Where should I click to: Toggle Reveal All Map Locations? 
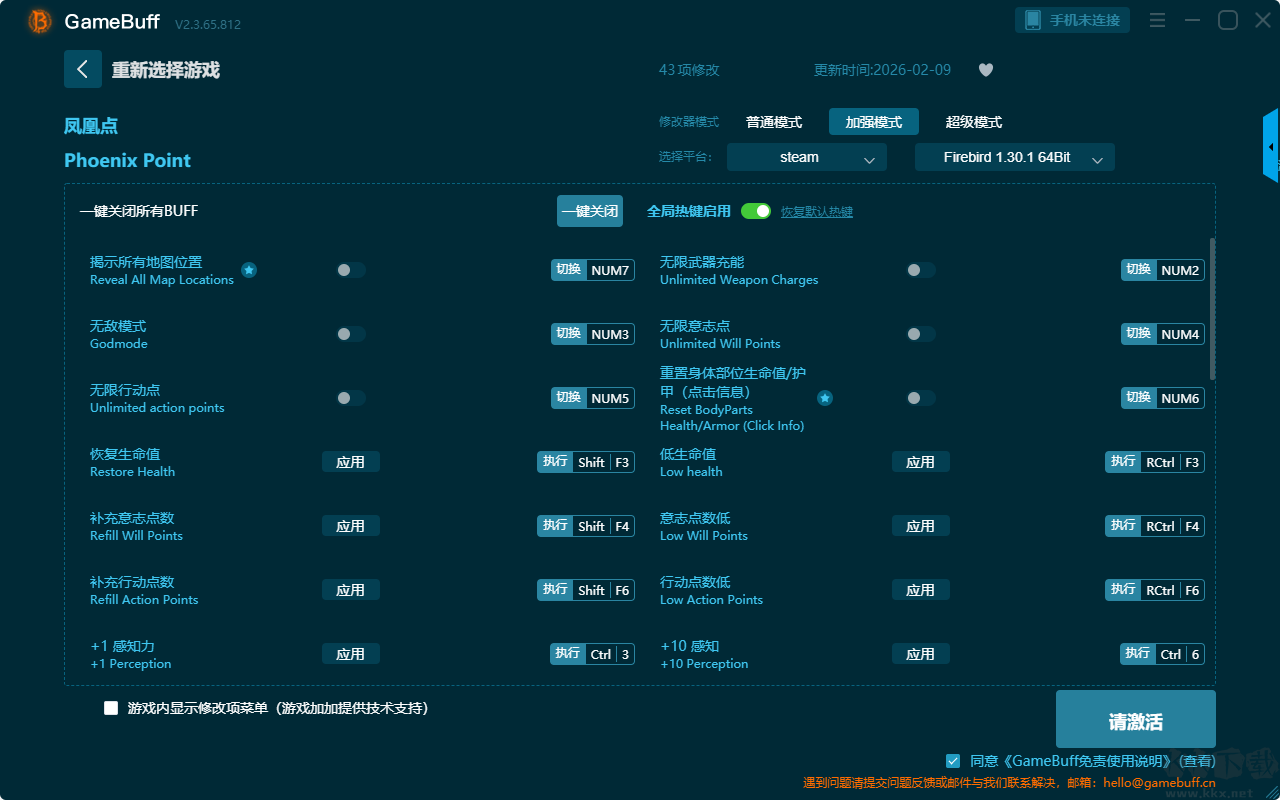pos(351,270)
